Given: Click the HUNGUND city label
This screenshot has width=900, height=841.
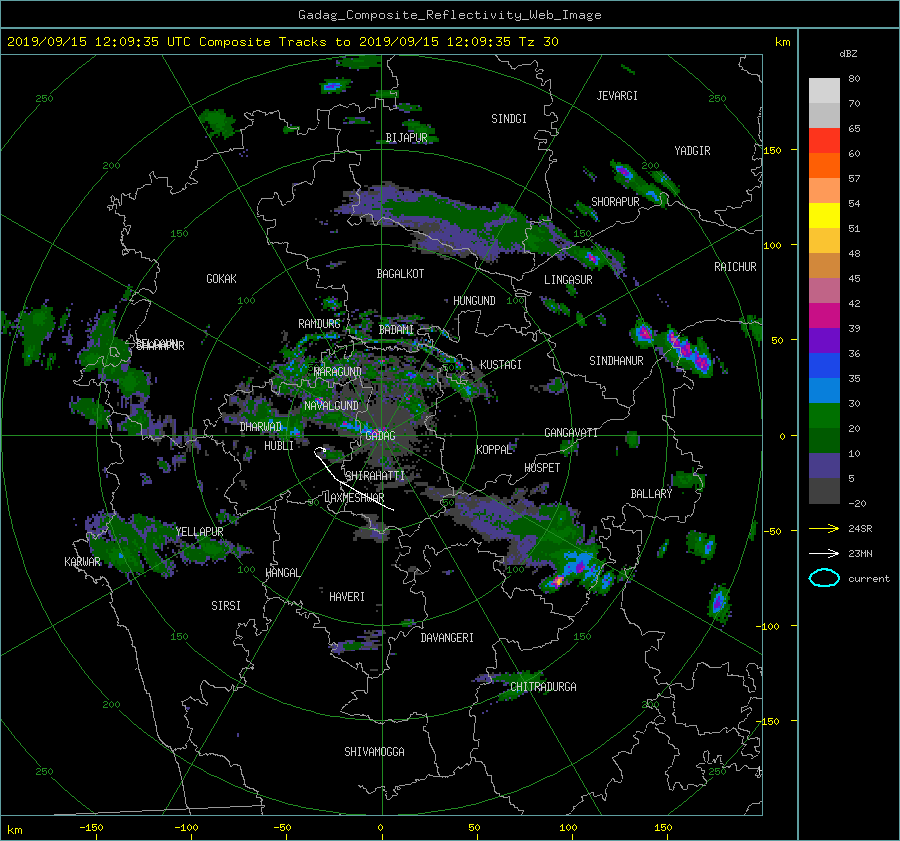Looking at the screenshot, I should click(474, 301).
